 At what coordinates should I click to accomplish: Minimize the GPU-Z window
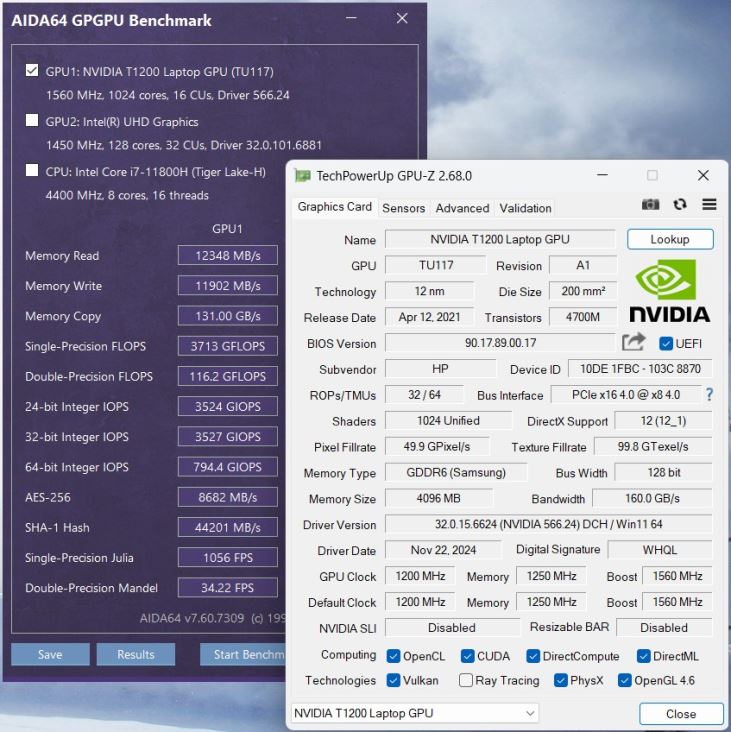tap(603, 175)
